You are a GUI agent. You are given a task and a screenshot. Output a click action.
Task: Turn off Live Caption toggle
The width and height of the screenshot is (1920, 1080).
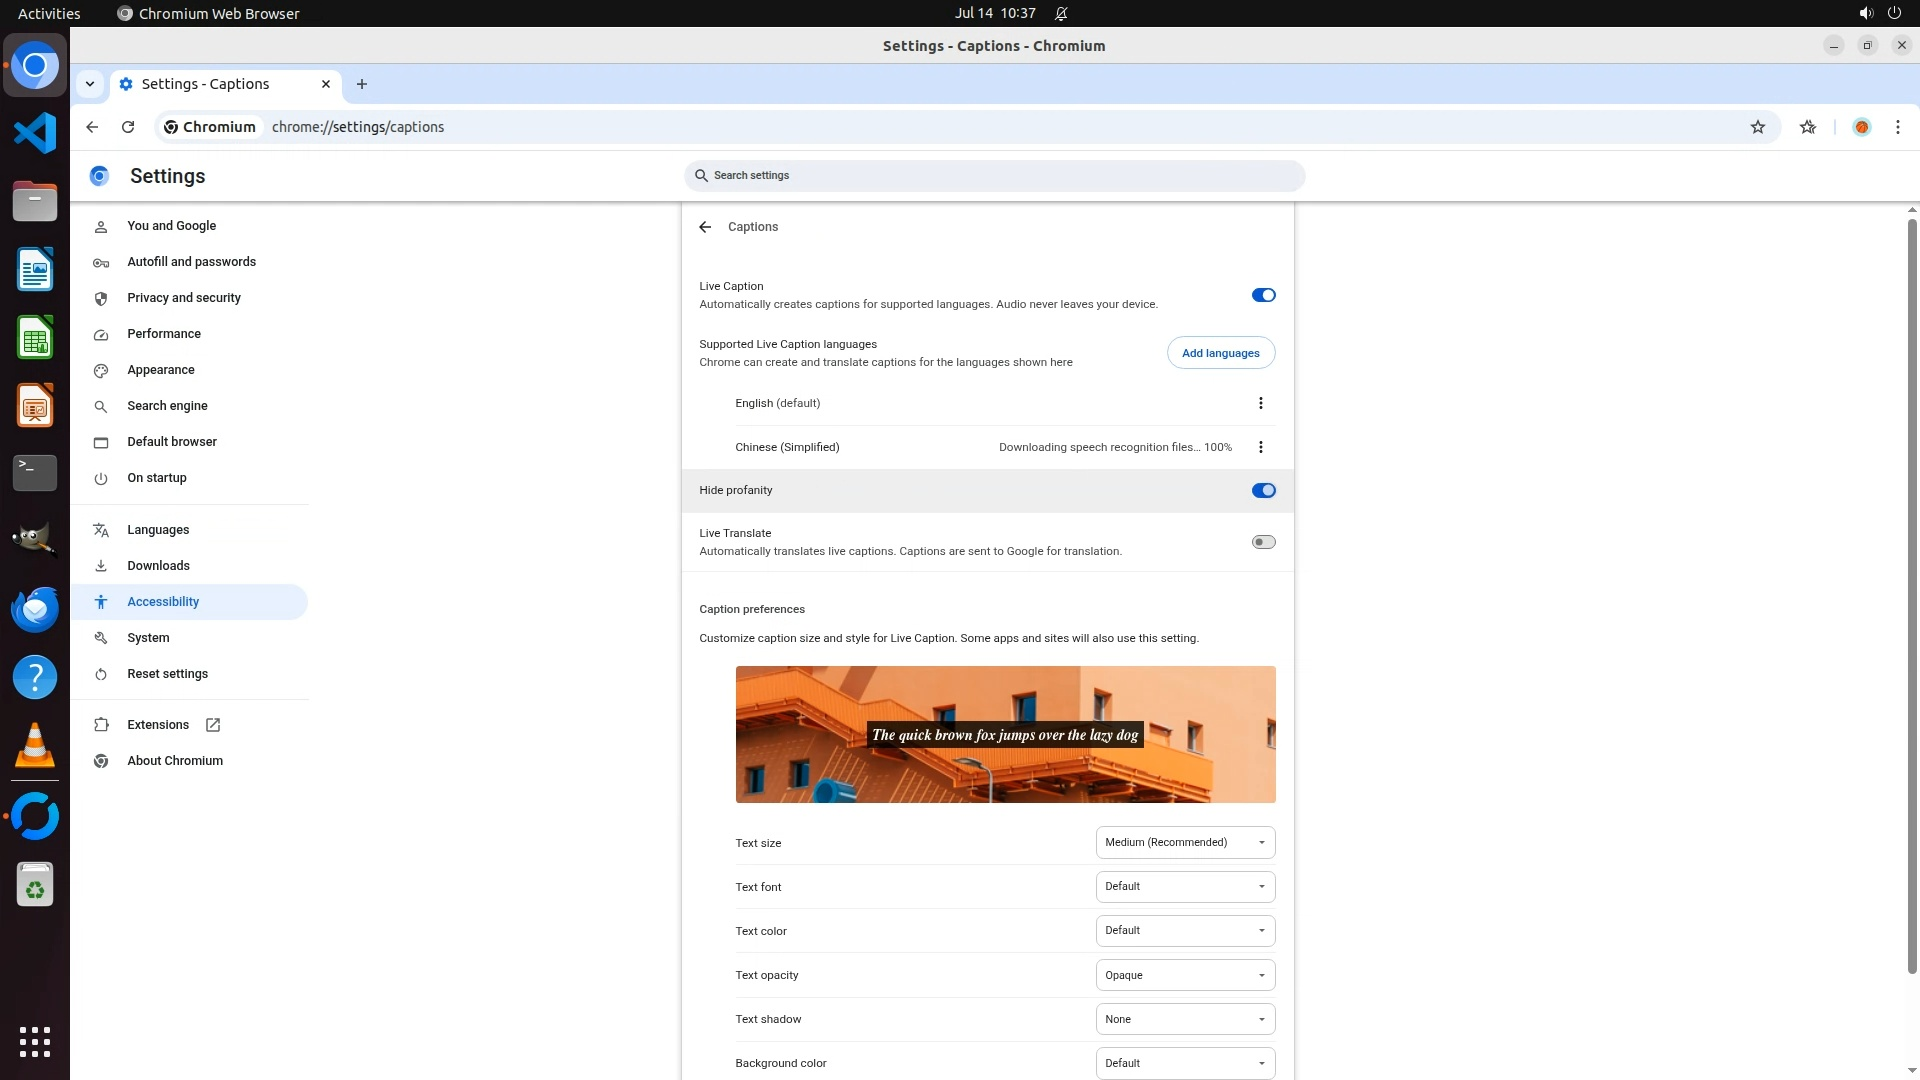click(1263, 295)
